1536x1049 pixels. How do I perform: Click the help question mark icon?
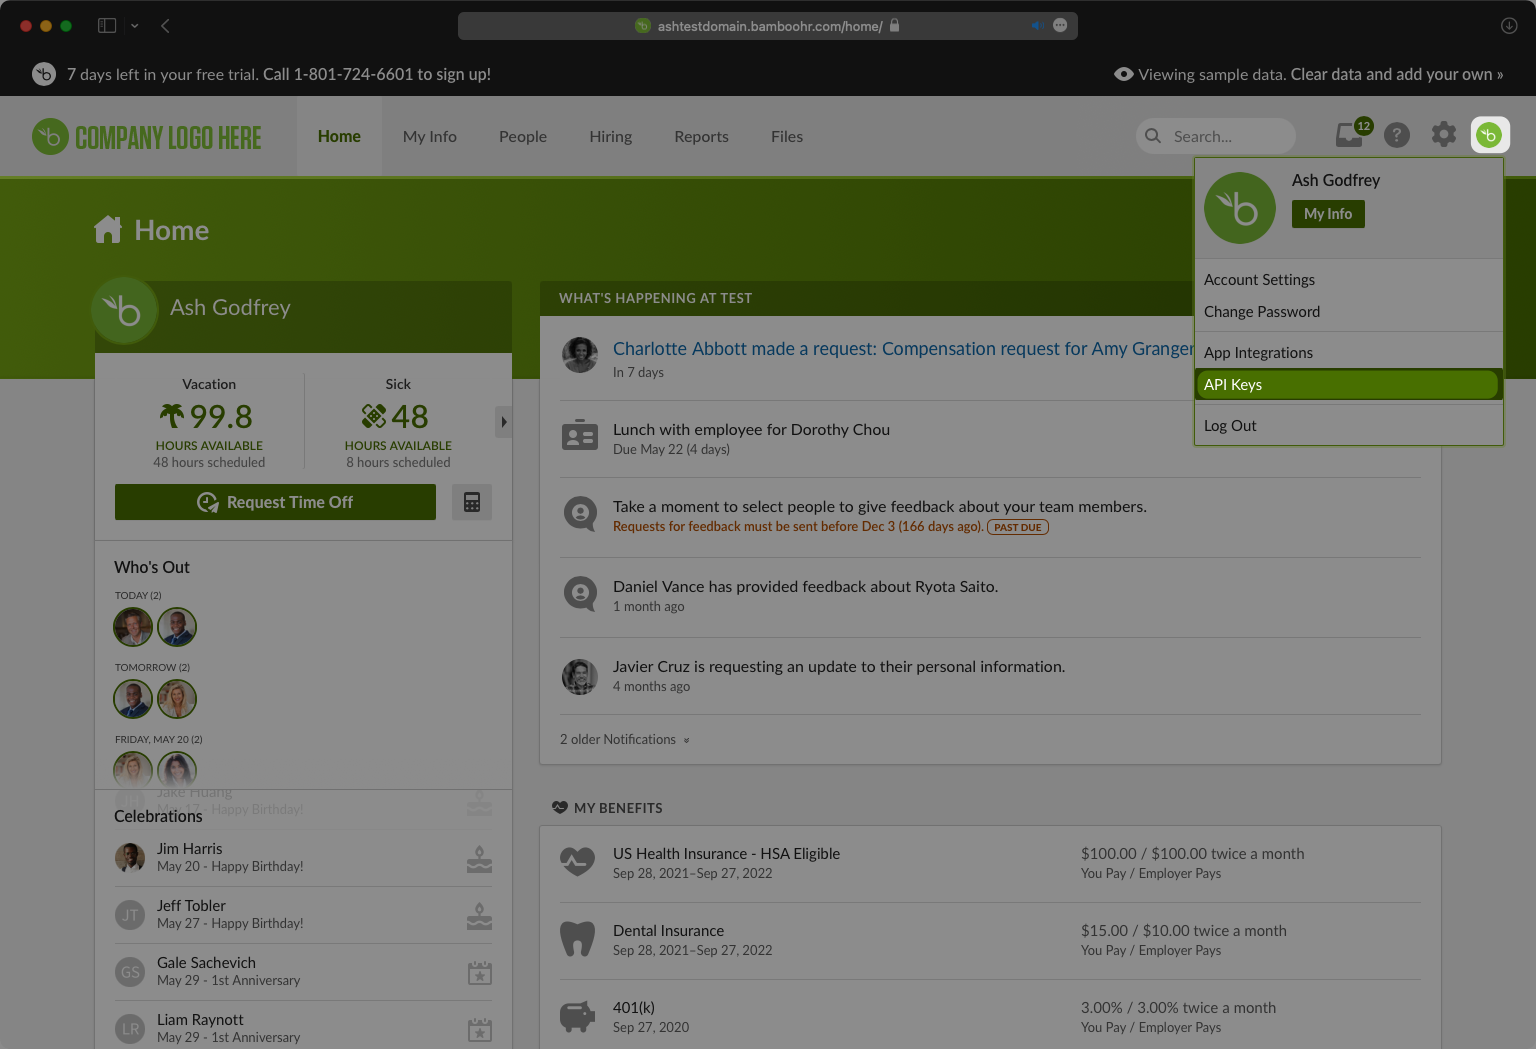pos(1397,135)
